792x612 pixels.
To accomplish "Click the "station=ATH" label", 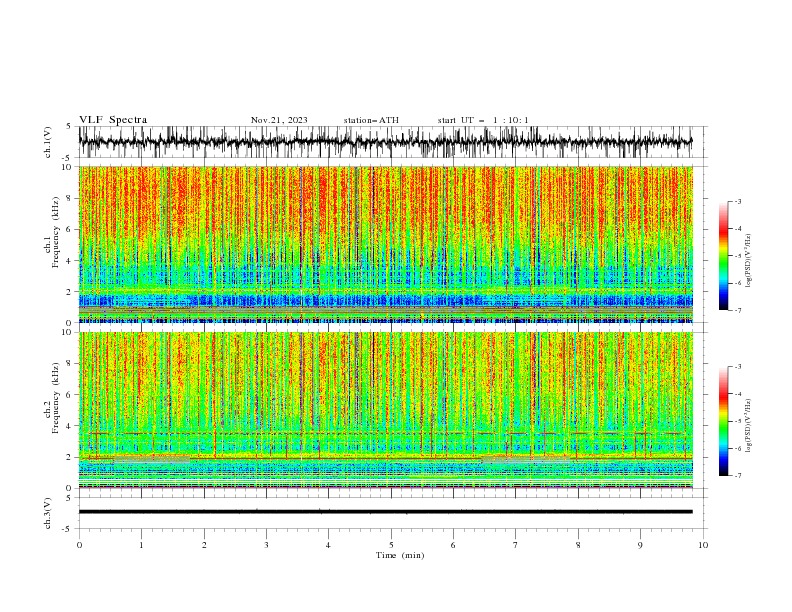I will 371,120.
